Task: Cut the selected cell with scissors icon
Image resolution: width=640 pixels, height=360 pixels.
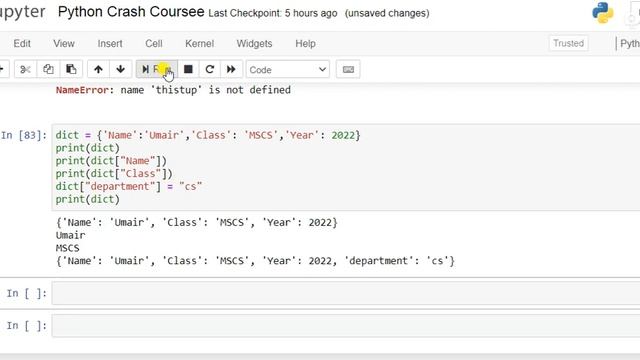Action: (25, 69)
